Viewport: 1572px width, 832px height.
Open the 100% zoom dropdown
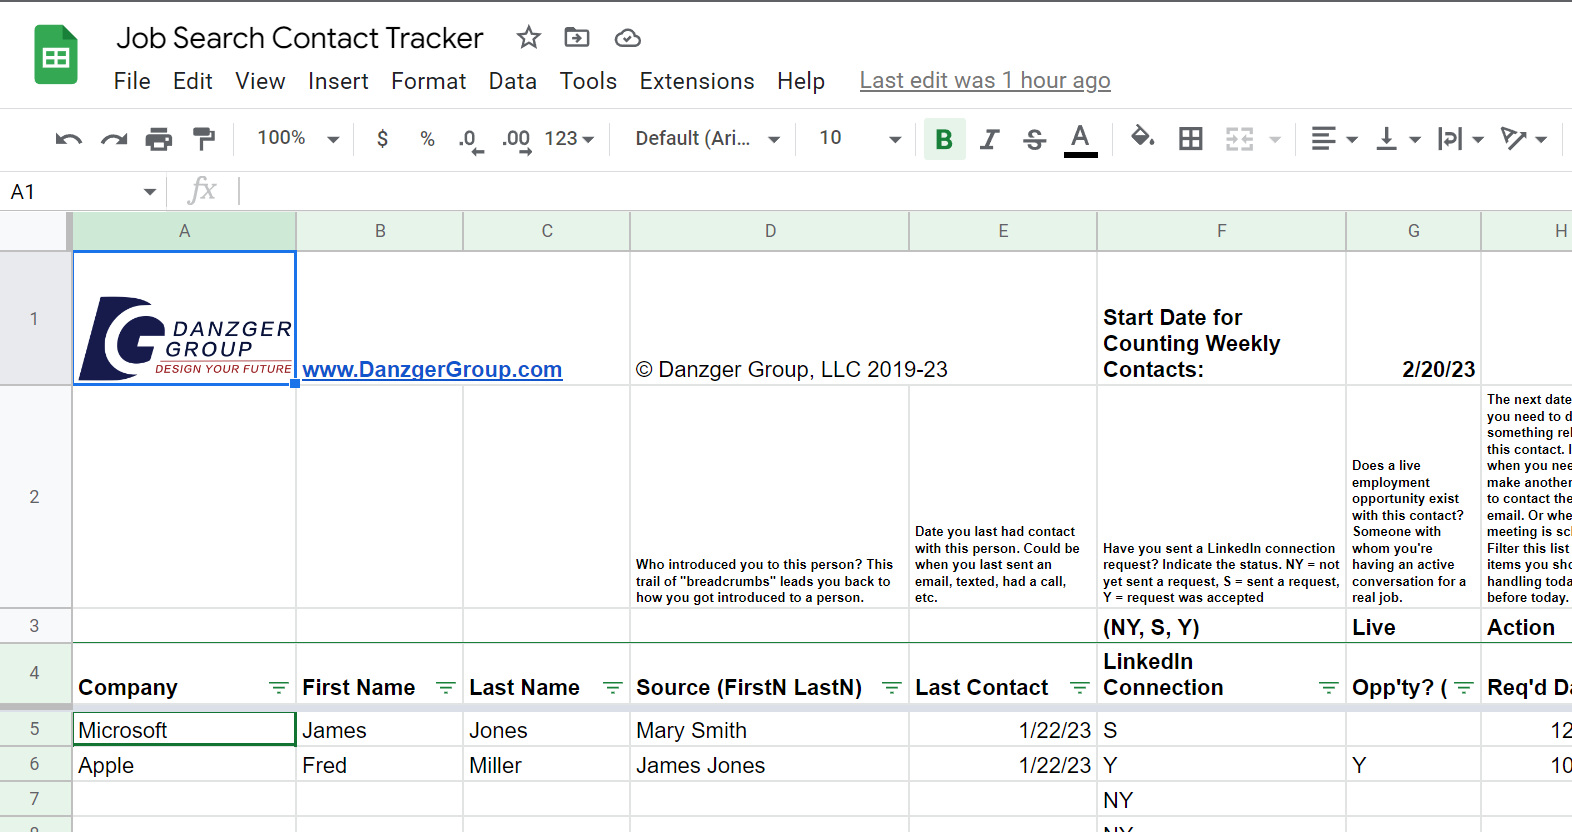click(298, 139)
